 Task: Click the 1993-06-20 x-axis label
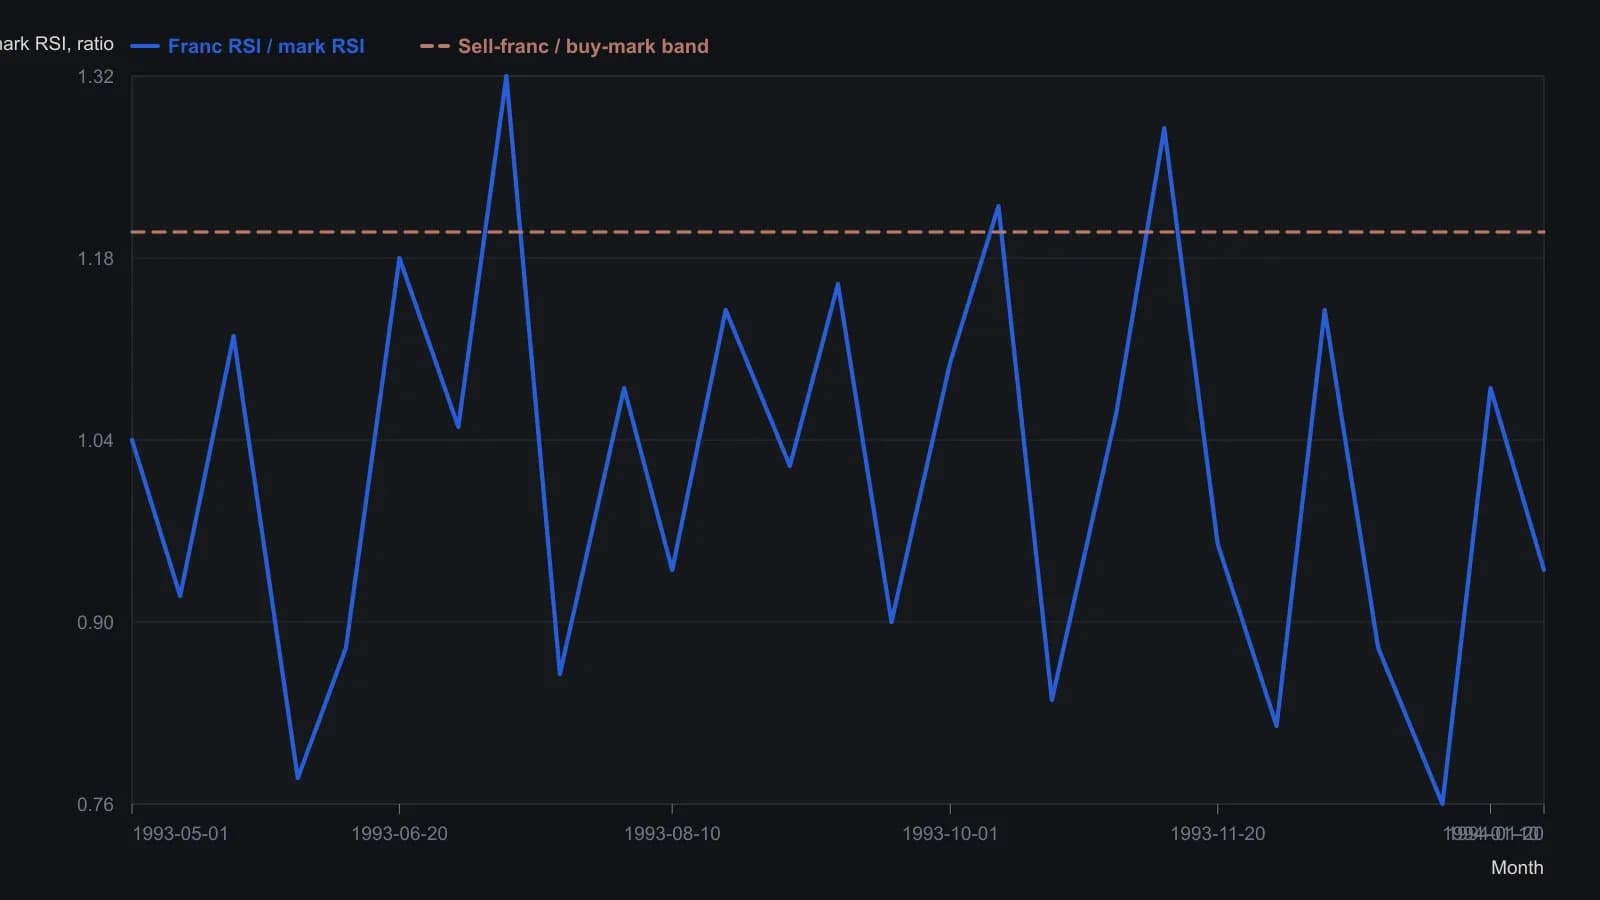point(399,834)
